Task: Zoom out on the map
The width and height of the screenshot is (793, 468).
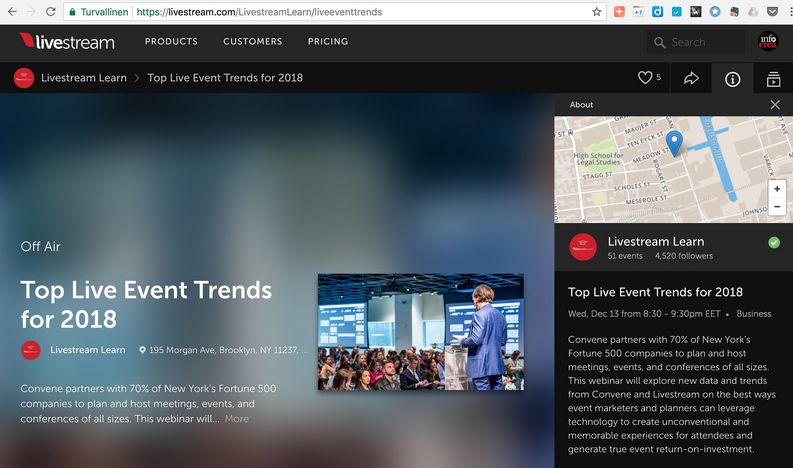Action: tap(777, 206)
